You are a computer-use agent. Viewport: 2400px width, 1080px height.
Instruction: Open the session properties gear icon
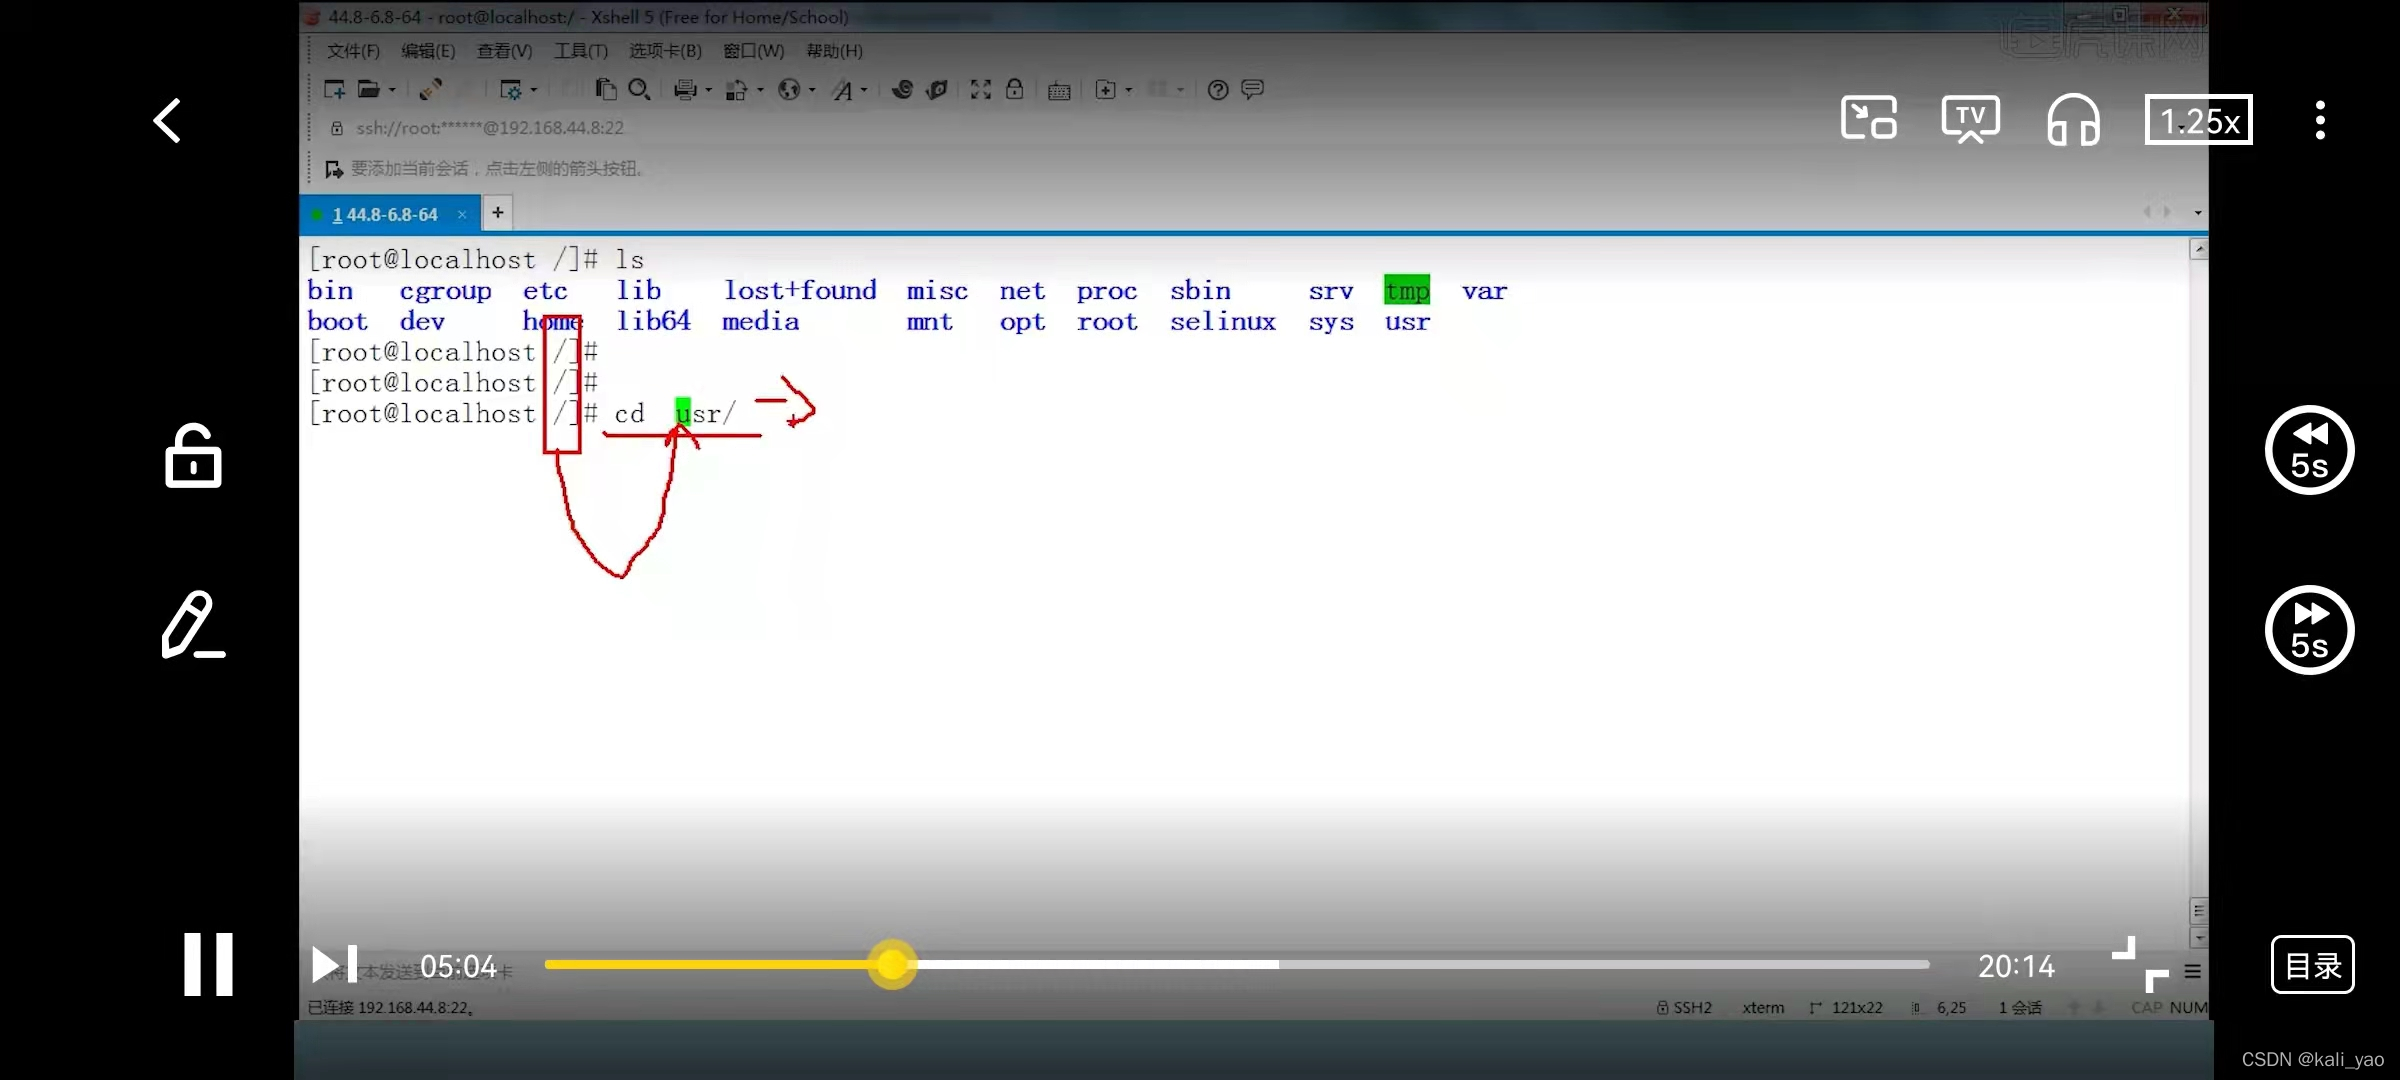click(x=511, y=90)
